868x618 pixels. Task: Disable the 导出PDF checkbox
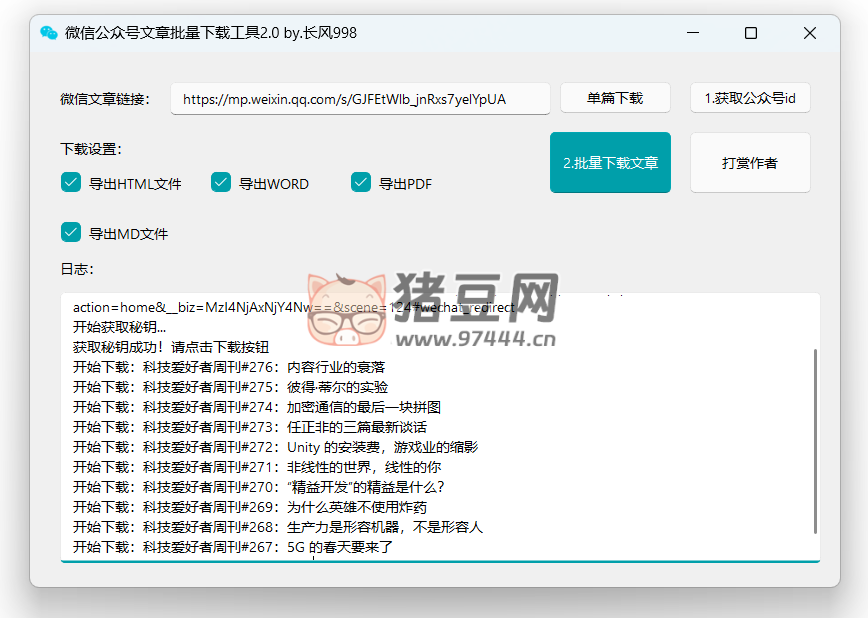coord(361,182)
